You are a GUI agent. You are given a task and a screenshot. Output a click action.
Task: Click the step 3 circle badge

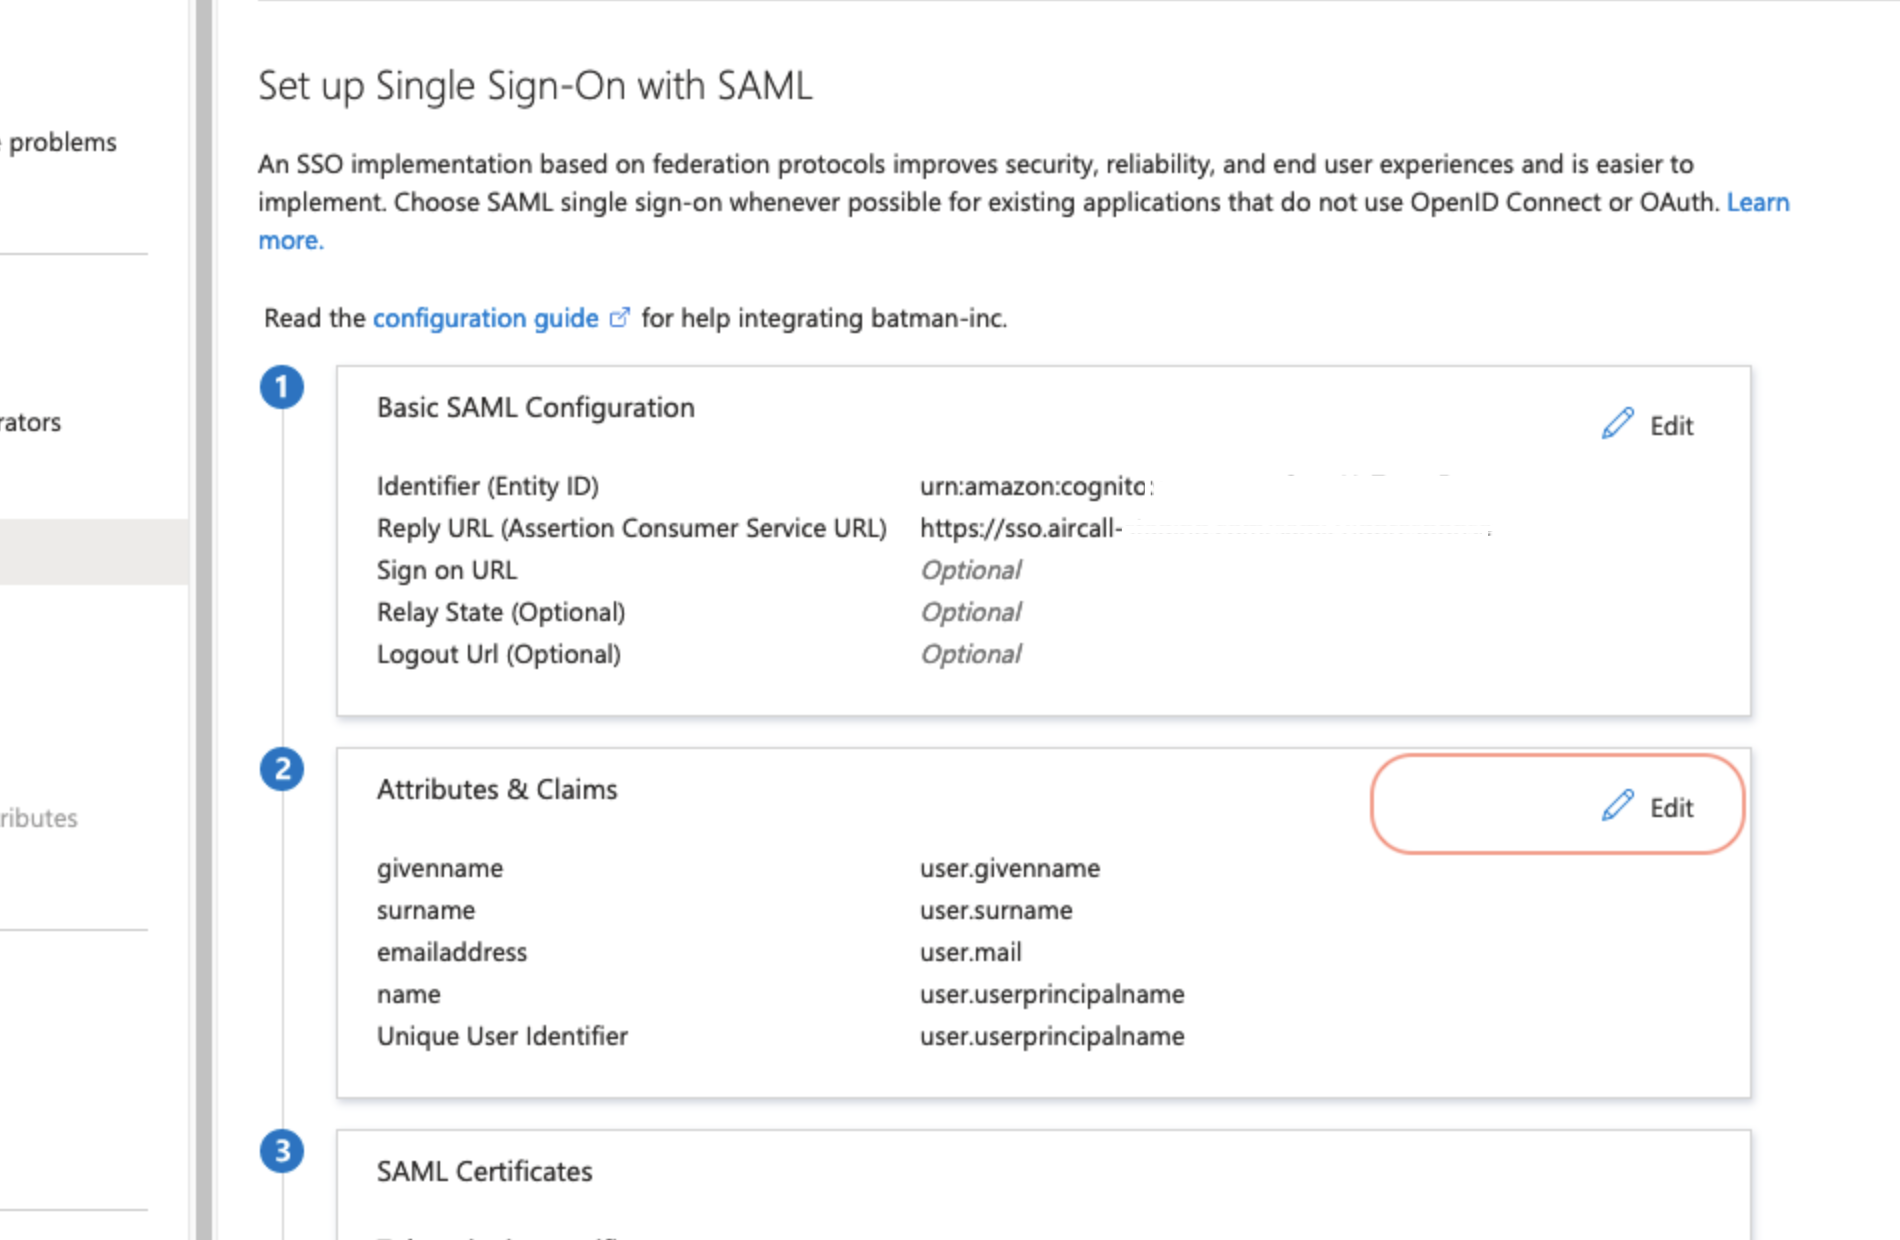(282, 1151)
